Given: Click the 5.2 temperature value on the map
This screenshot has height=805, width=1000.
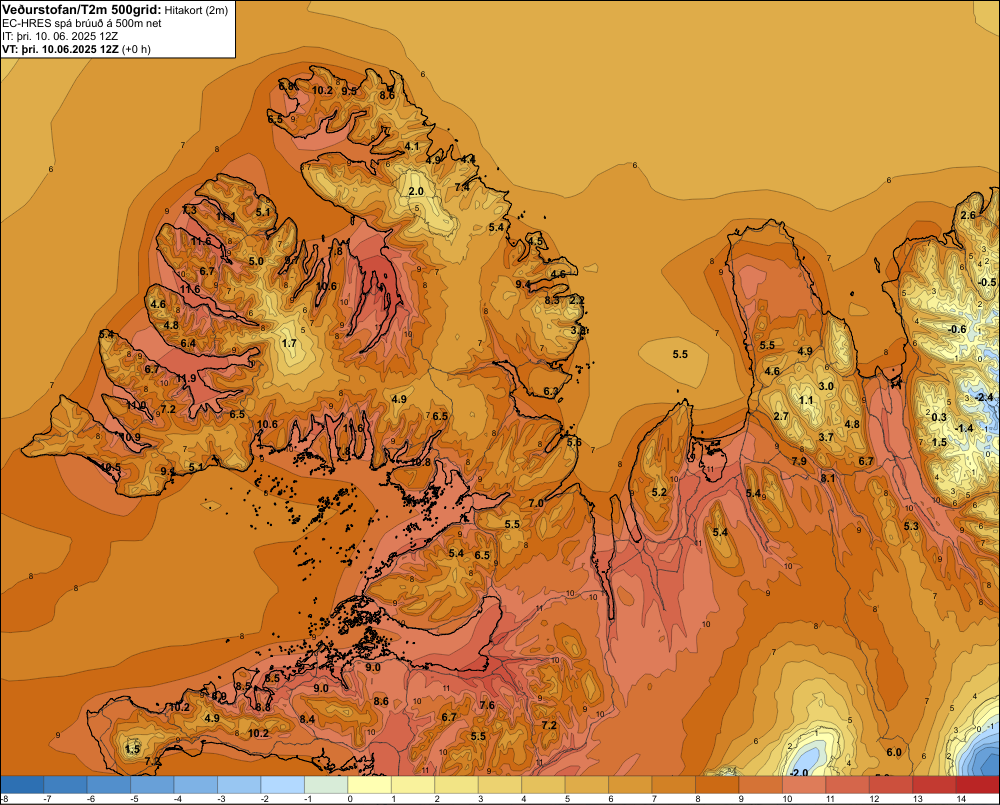Looking at the screenshot, I should (x=659, y=492).
